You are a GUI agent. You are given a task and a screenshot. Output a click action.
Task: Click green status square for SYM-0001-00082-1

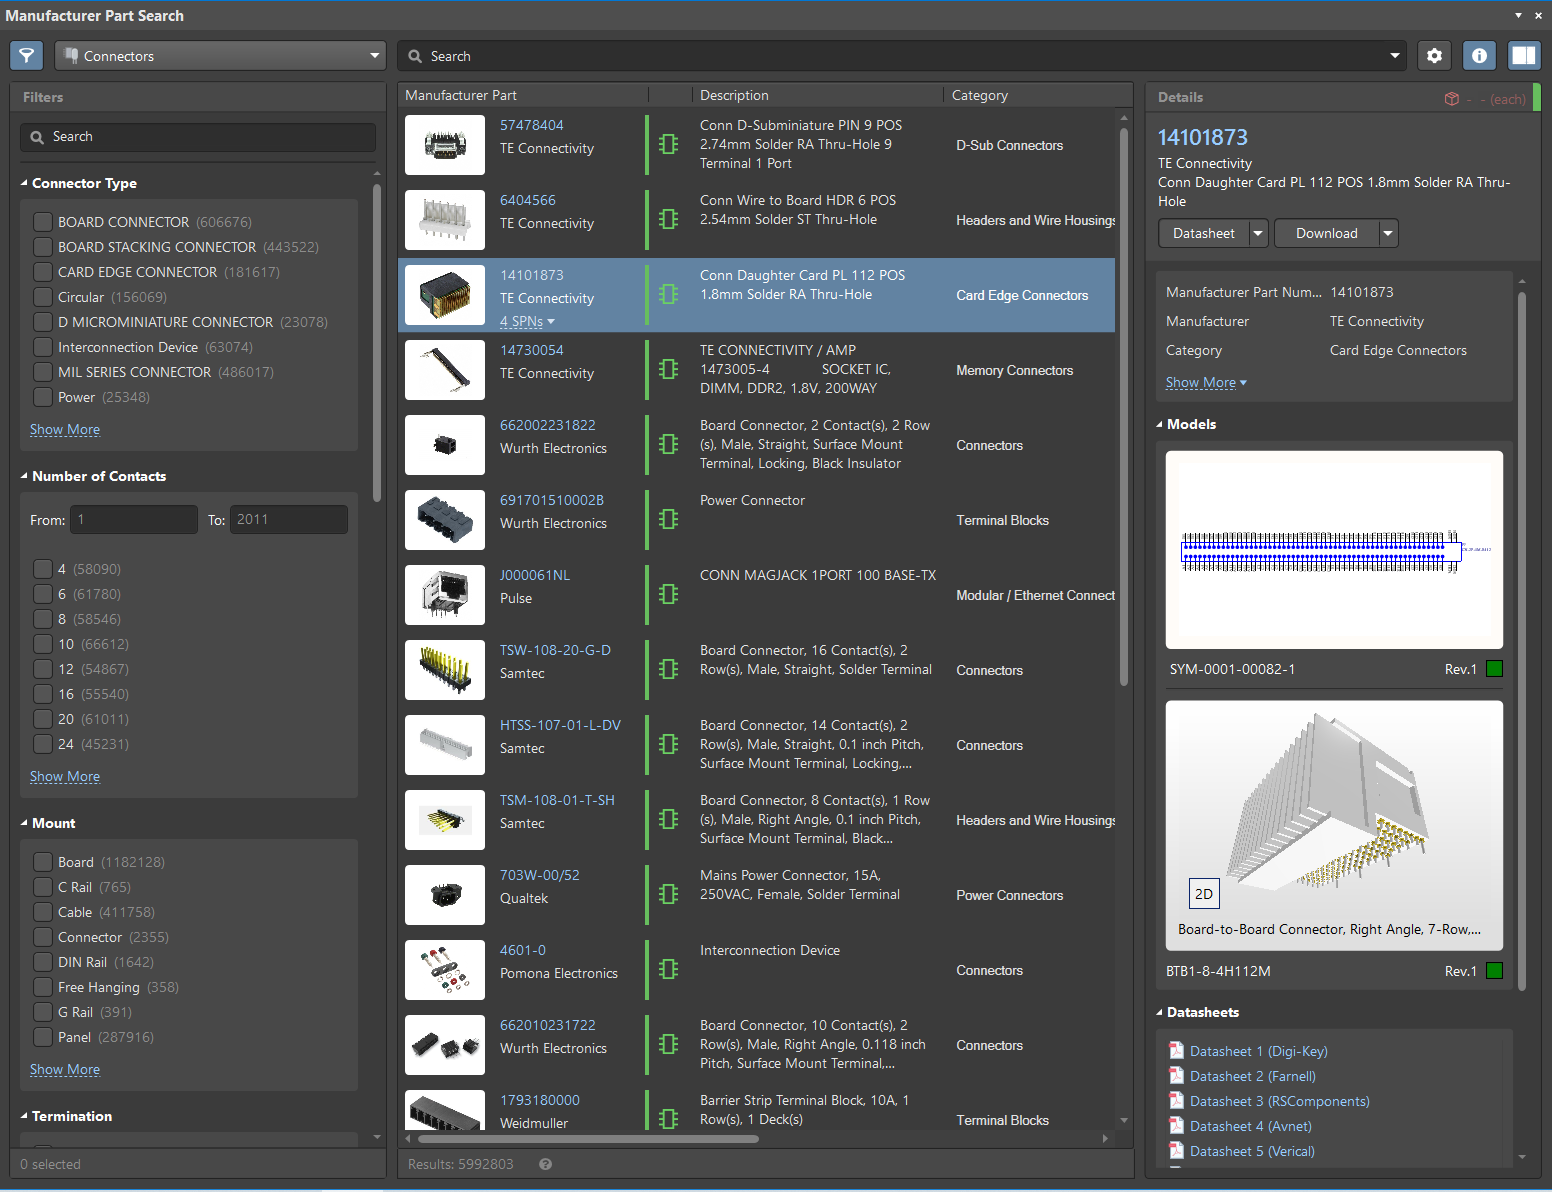[x=1495, y=669]
